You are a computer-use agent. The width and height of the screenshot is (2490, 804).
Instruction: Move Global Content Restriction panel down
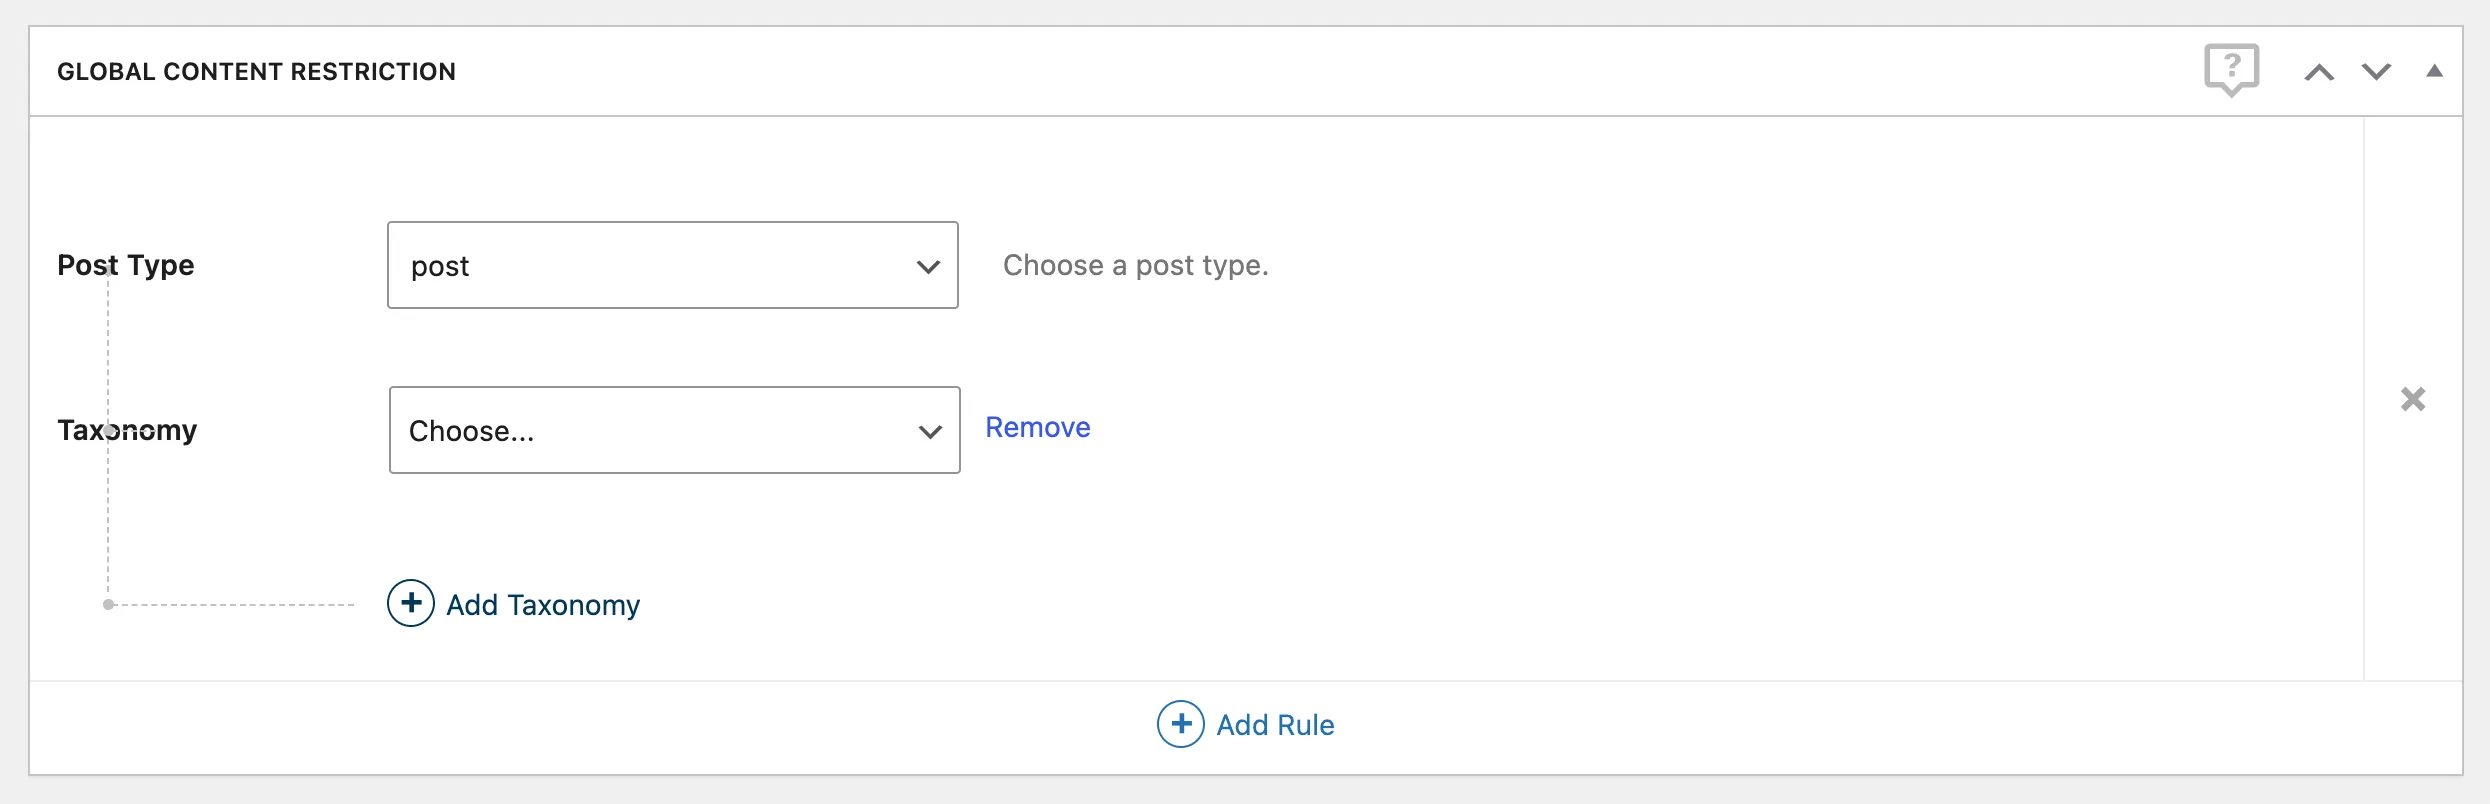pos(2376,72)
